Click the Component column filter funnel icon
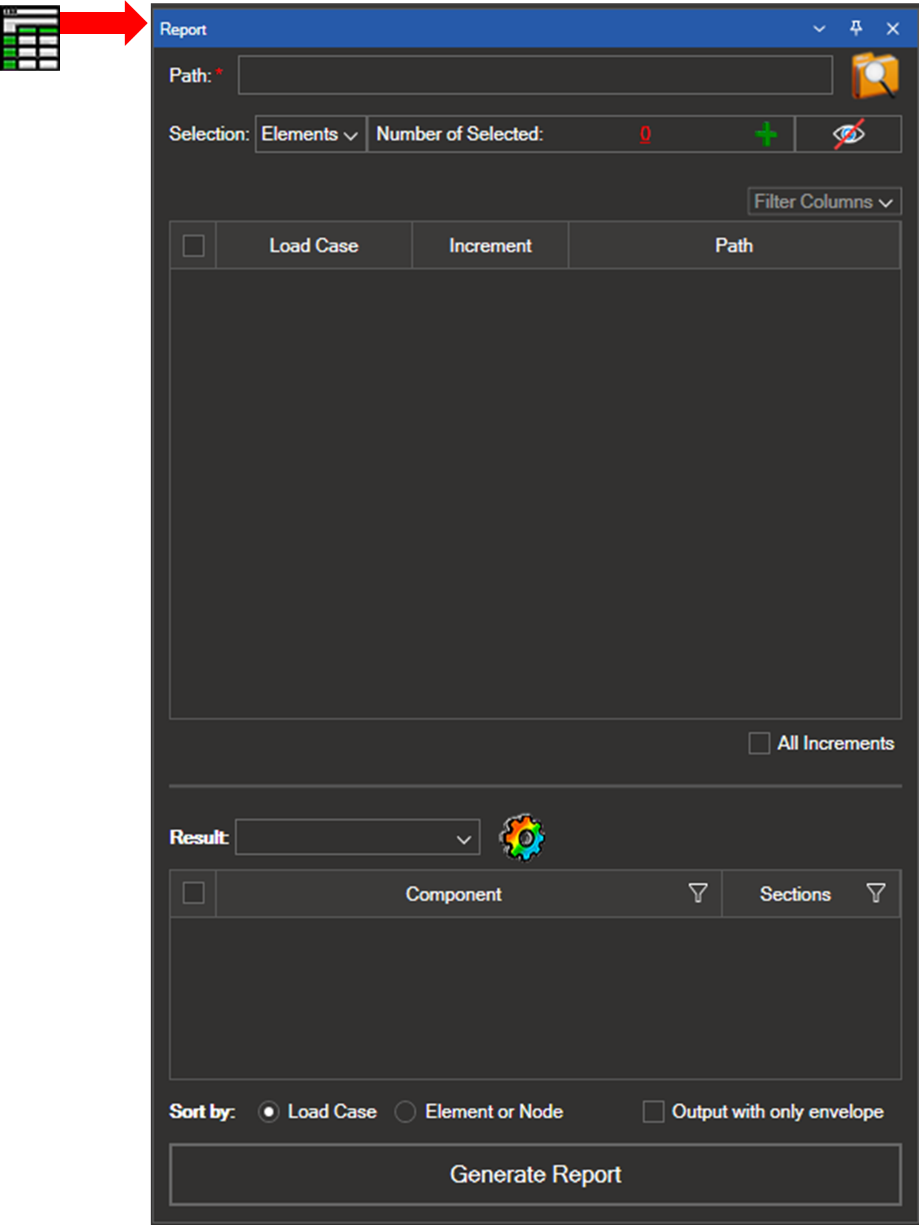 tap(698, 893)
